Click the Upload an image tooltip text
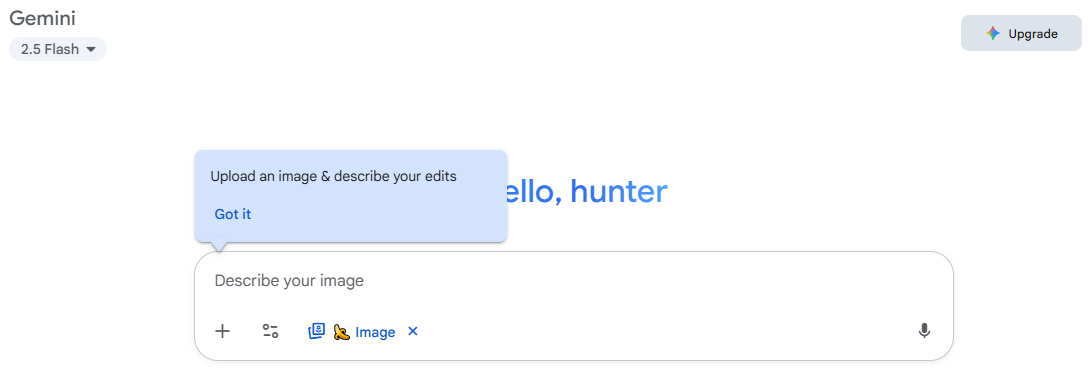This screenshot has width=1089, height=378. [x=333, y=176]
